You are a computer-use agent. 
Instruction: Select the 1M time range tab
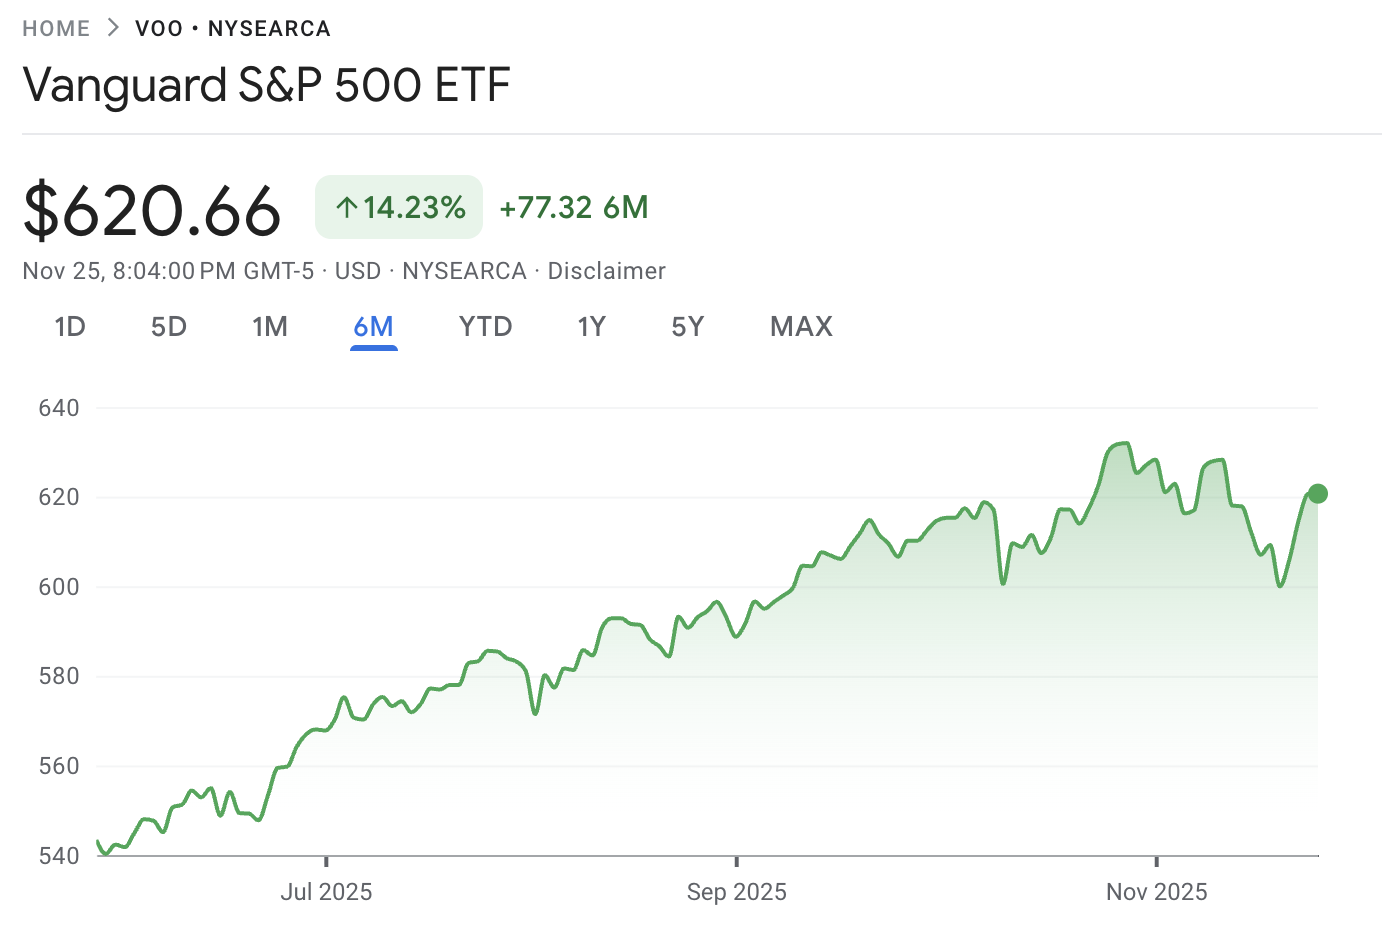270,327
